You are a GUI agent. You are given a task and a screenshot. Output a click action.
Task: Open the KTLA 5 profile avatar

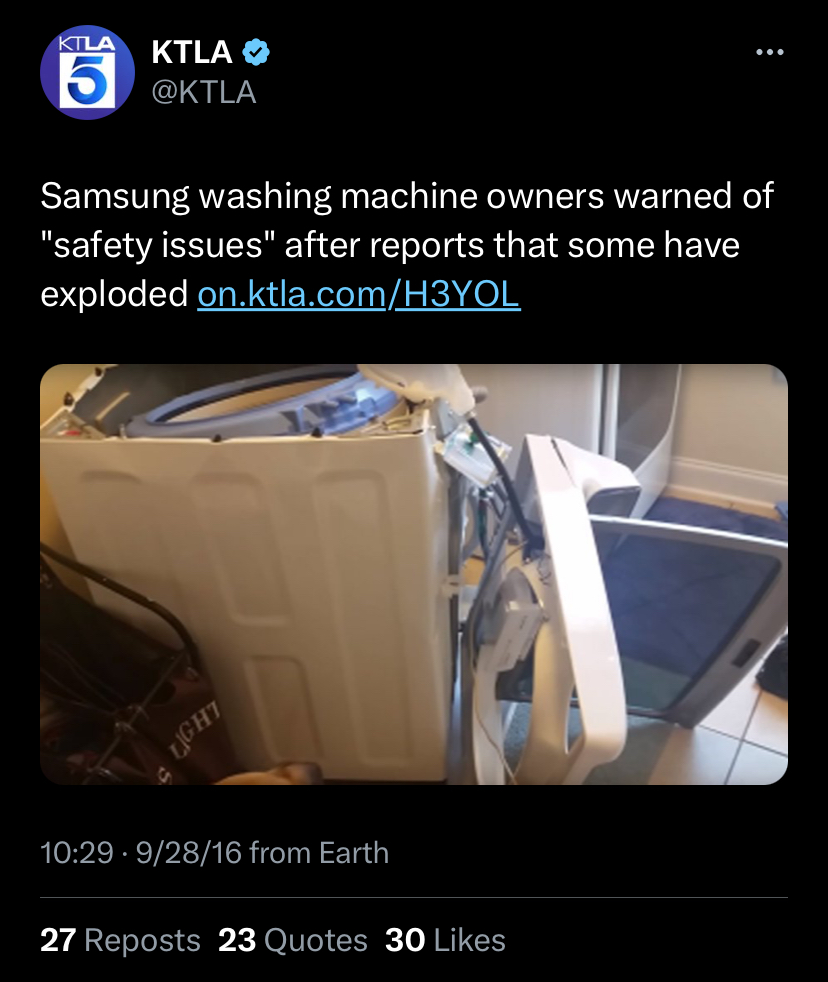coord(87,72)
